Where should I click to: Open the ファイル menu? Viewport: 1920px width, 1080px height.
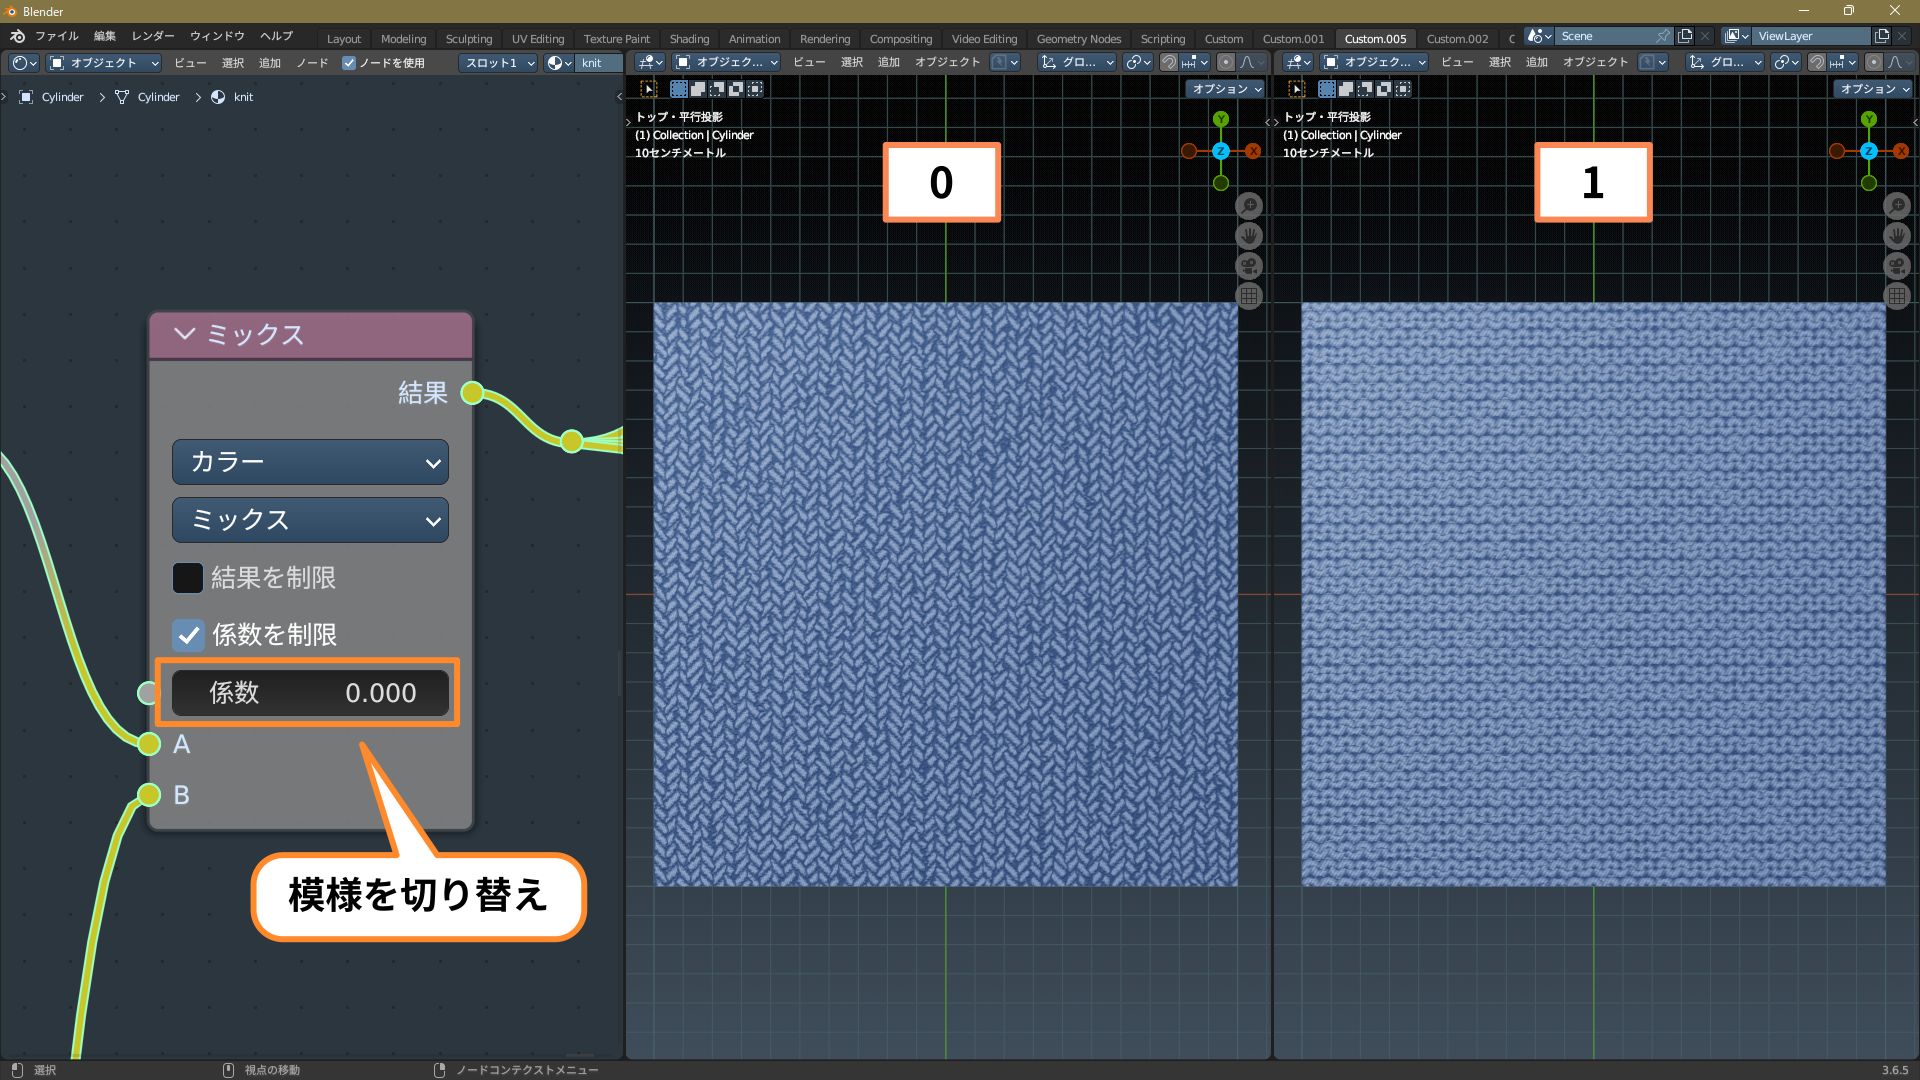click(x=56, y=36)
